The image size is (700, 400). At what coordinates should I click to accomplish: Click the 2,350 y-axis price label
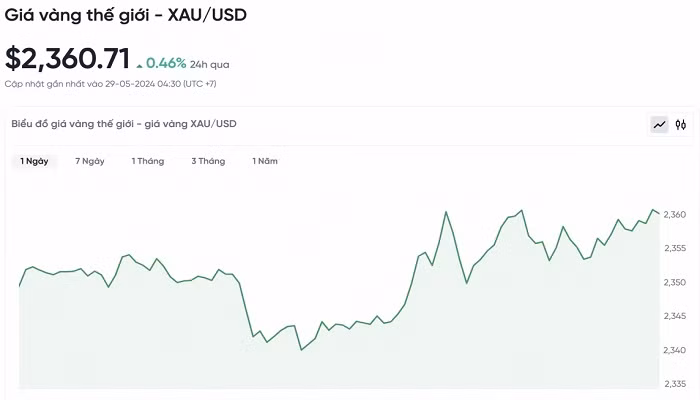click(x=674, y=283)
